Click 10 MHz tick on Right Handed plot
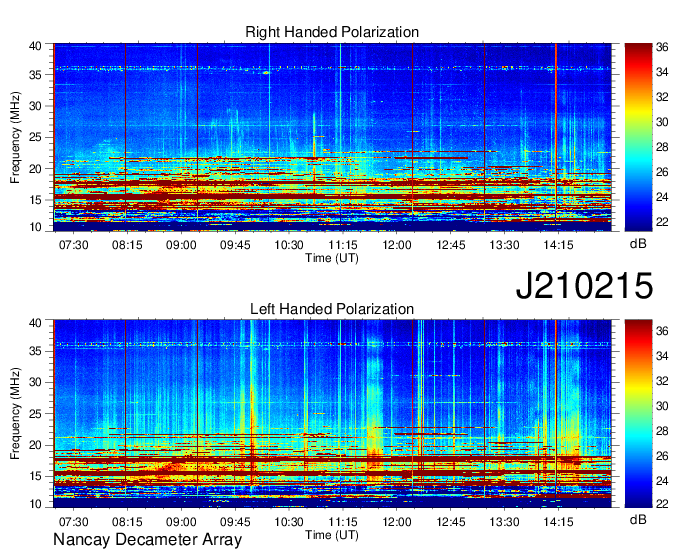680x552 pixels. [x=36, y=227]
